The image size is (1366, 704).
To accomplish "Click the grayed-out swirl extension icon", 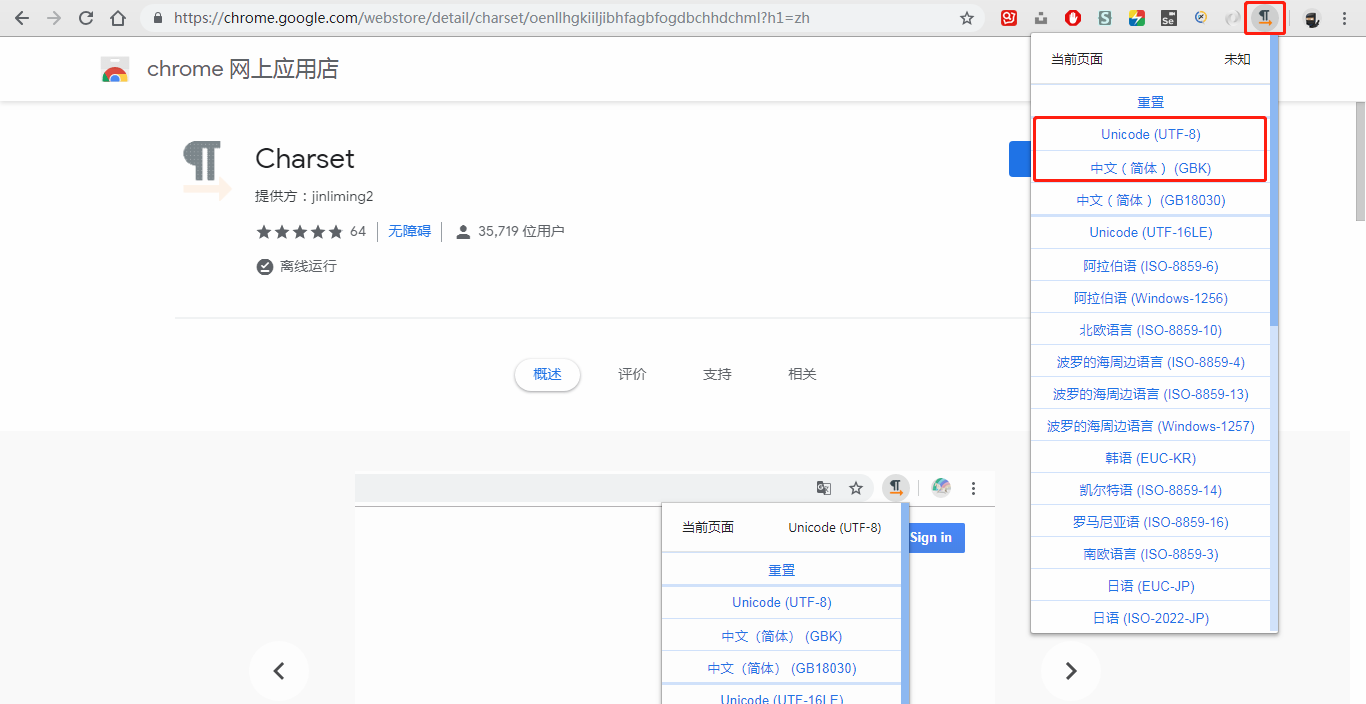I will (x=1233, y=18).
